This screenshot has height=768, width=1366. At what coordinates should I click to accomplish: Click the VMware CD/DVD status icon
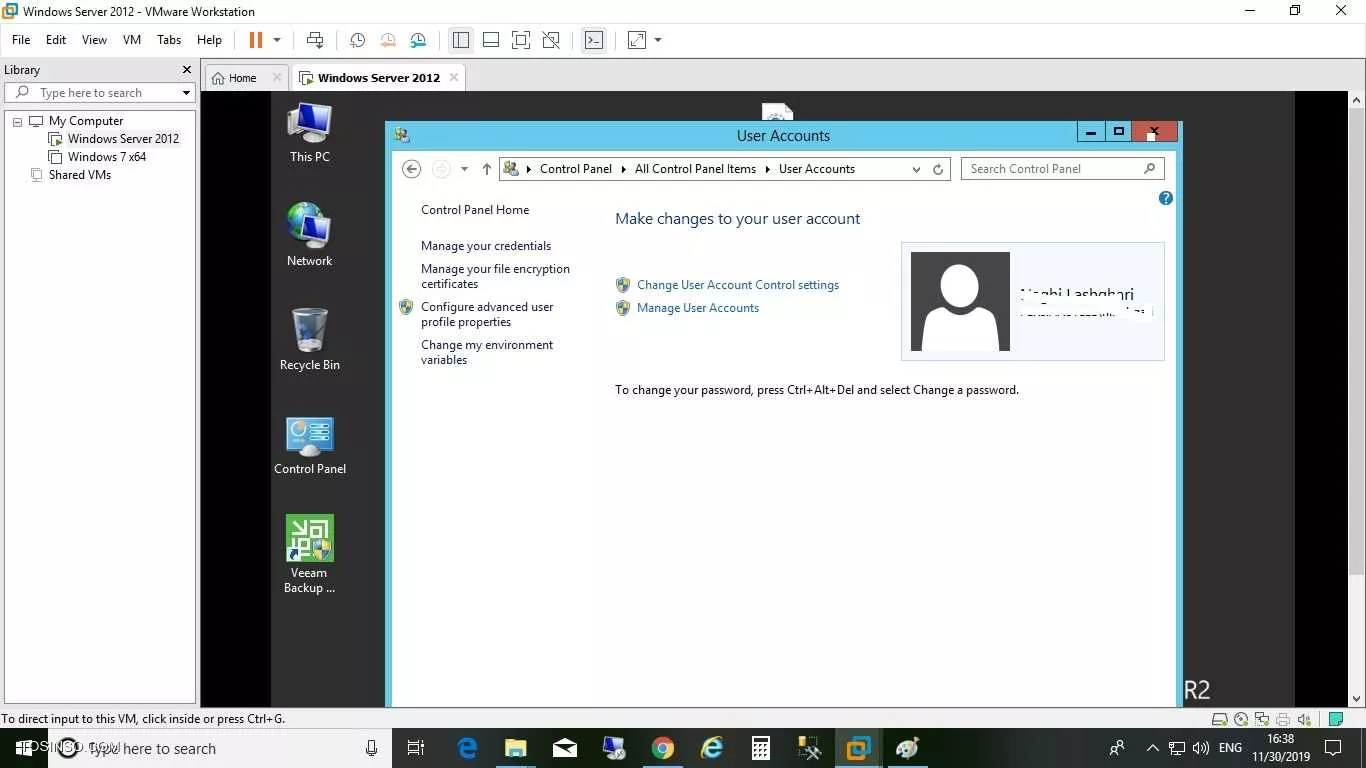coord(1241,719)
